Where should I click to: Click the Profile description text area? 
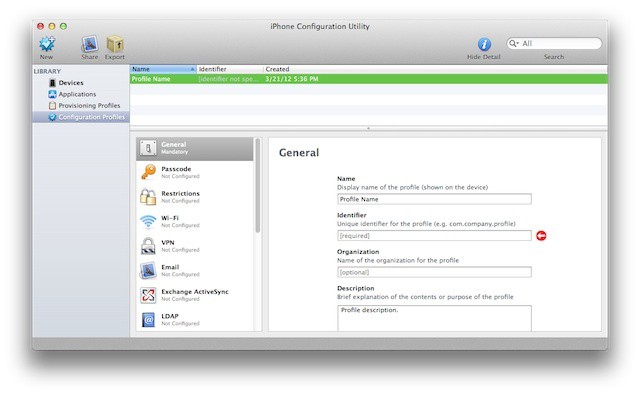click(434, 318)
